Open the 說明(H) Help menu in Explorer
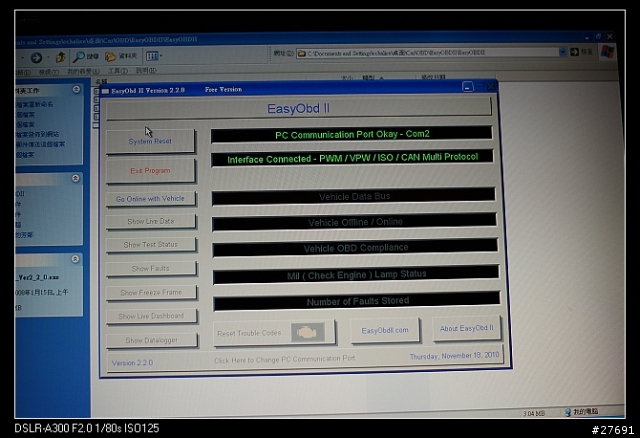Image resolution: width=640 pixels, height=438 pixels. pyautogui.click(x=146, y=71)
